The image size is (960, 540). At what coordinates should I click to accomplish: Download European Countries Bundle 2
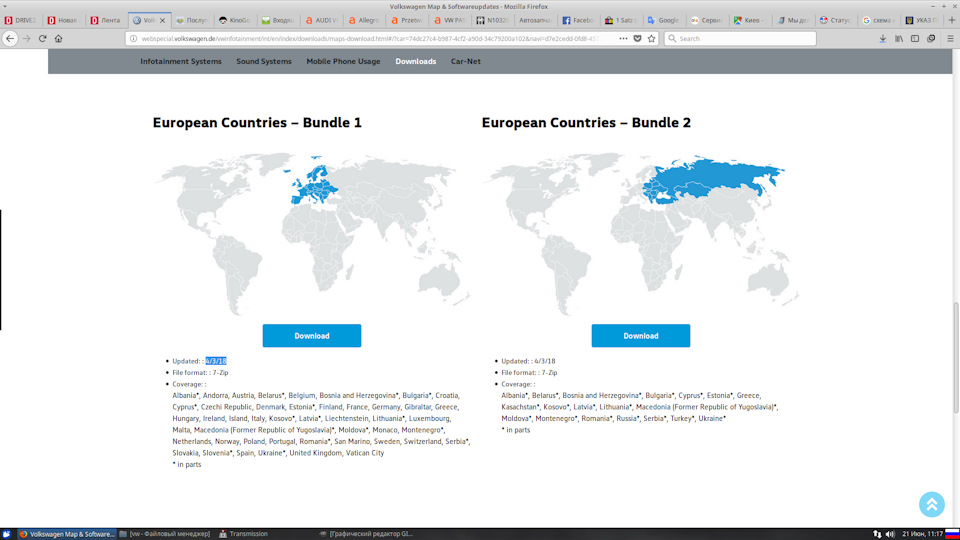tap(640, 336)
